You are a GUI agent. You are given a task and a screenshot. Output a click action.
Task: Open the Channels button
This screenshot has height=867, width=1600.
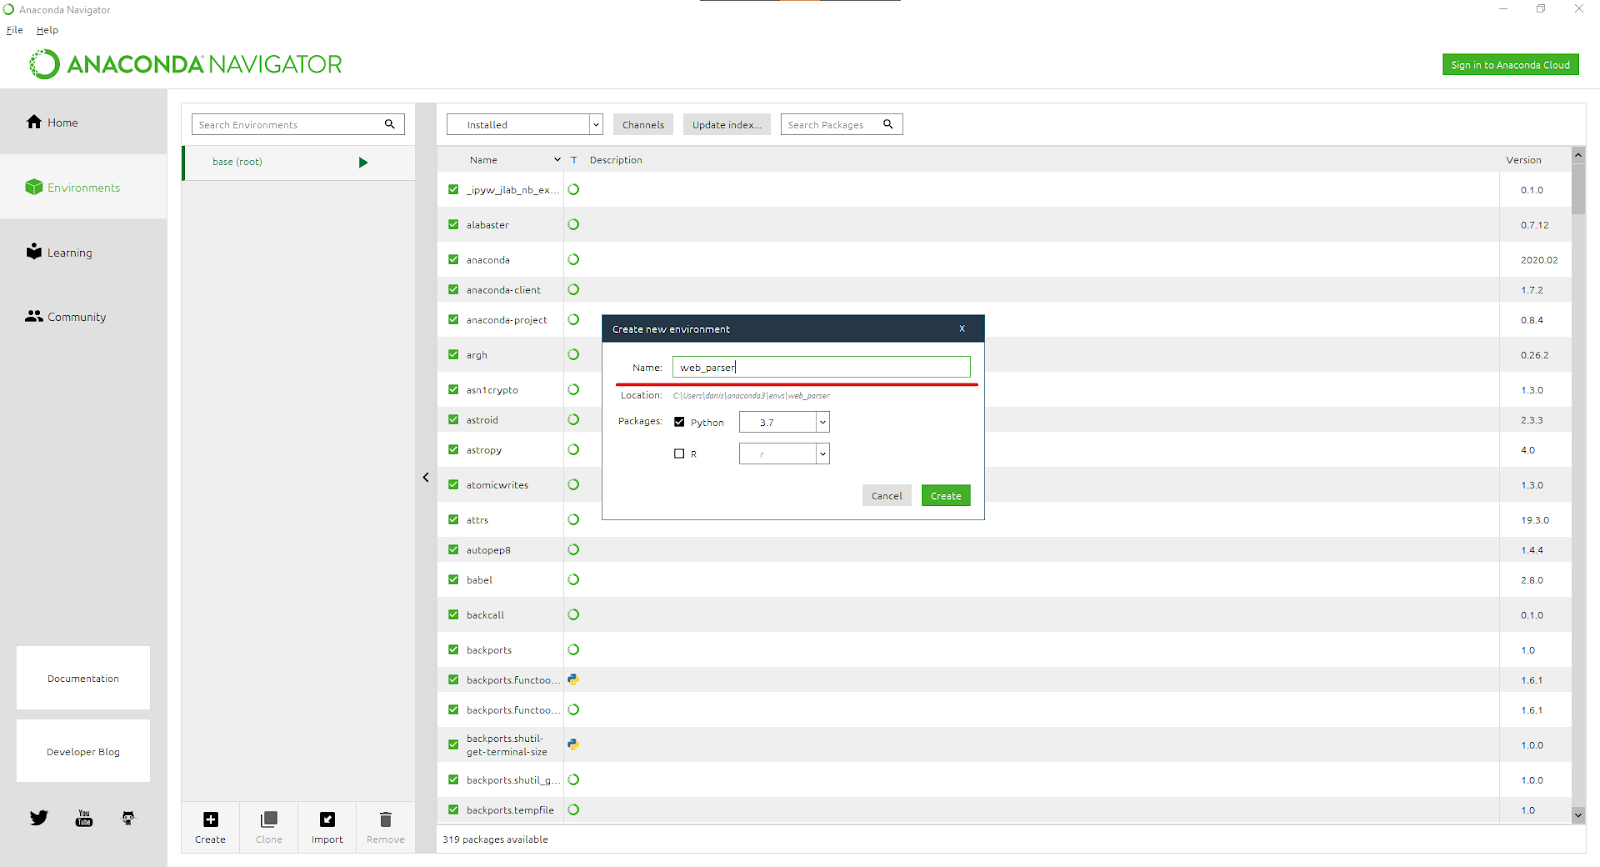643,124
